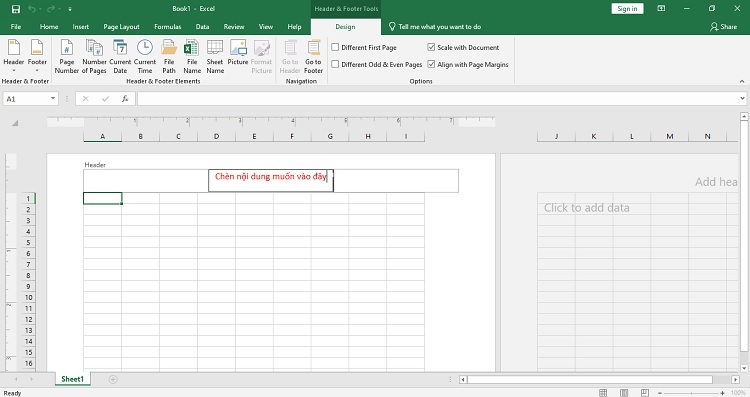Select the Design tab
750x397 pixels.
[345, 27]
